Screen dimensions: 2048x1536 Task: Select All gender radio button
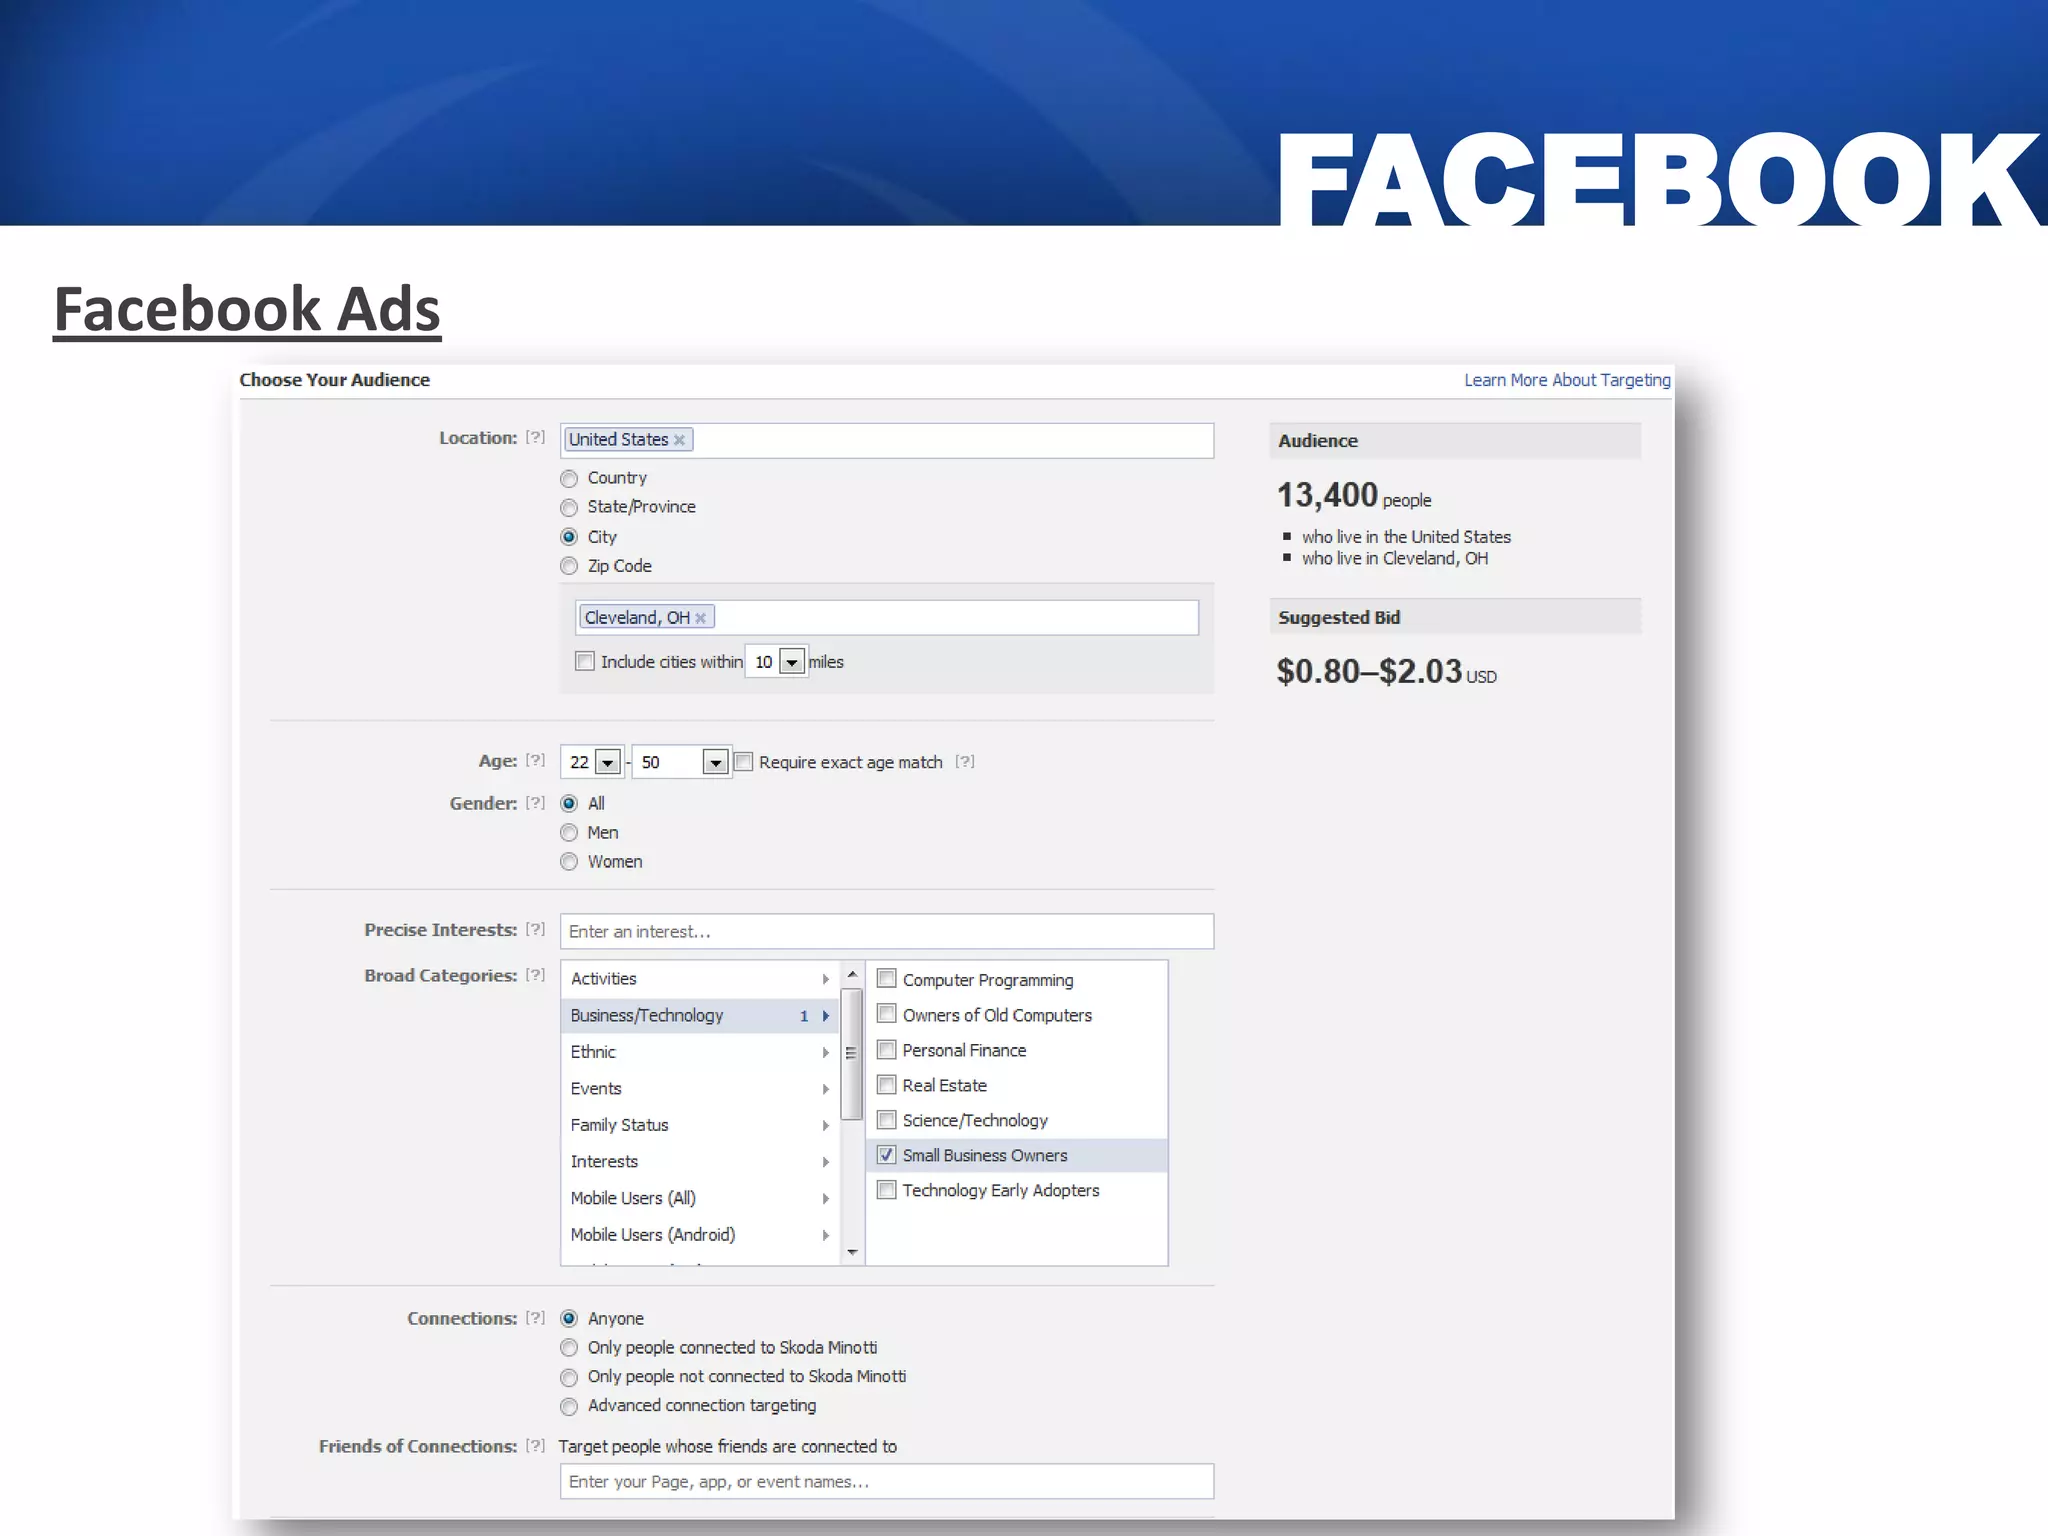569,803
